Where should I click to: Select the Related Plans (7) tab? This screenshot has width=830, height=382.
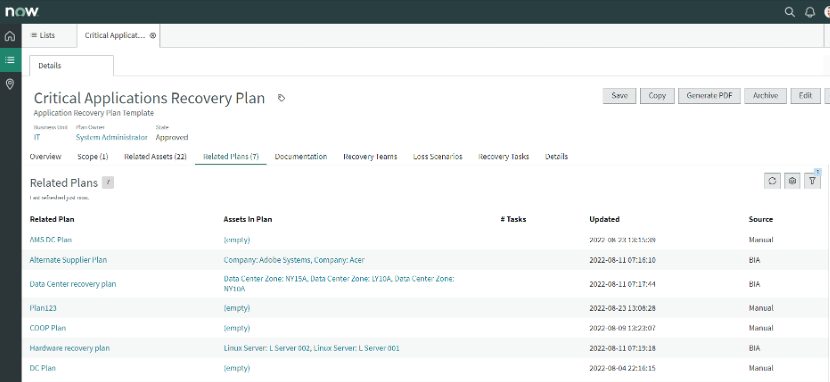pos(231,157)
